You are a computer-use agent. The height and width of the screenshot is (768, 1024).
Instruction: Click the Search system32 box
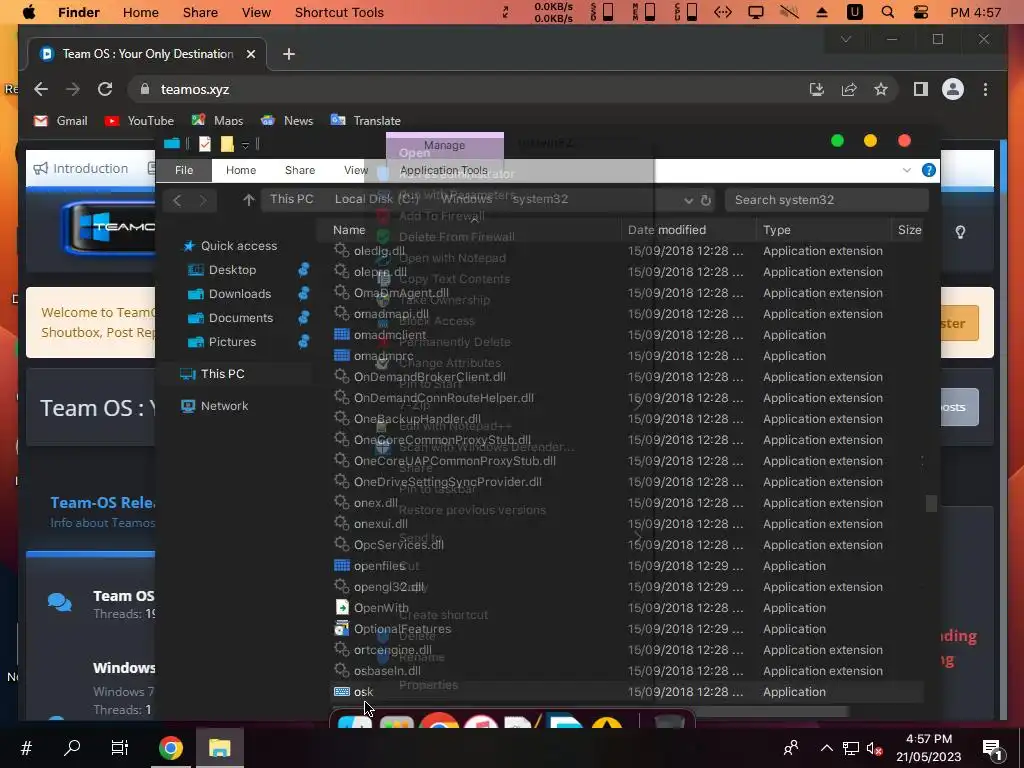[x=827, y=200]
